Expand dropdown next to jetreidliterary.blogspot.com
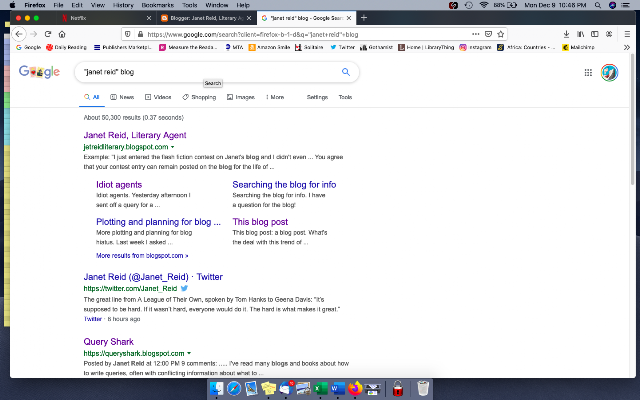The width and height of the screenshot is (640, 400). pos(173,147)
